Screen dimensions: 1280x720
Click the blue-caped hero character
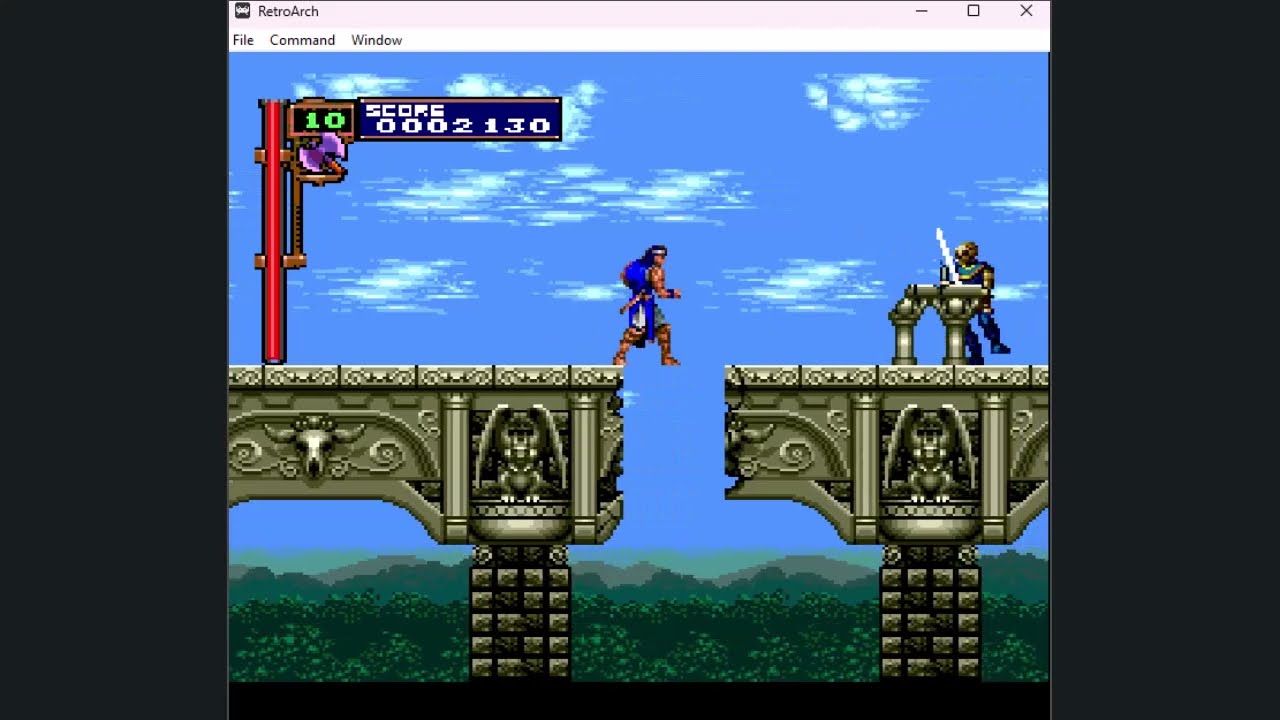(x=647, y=306)
